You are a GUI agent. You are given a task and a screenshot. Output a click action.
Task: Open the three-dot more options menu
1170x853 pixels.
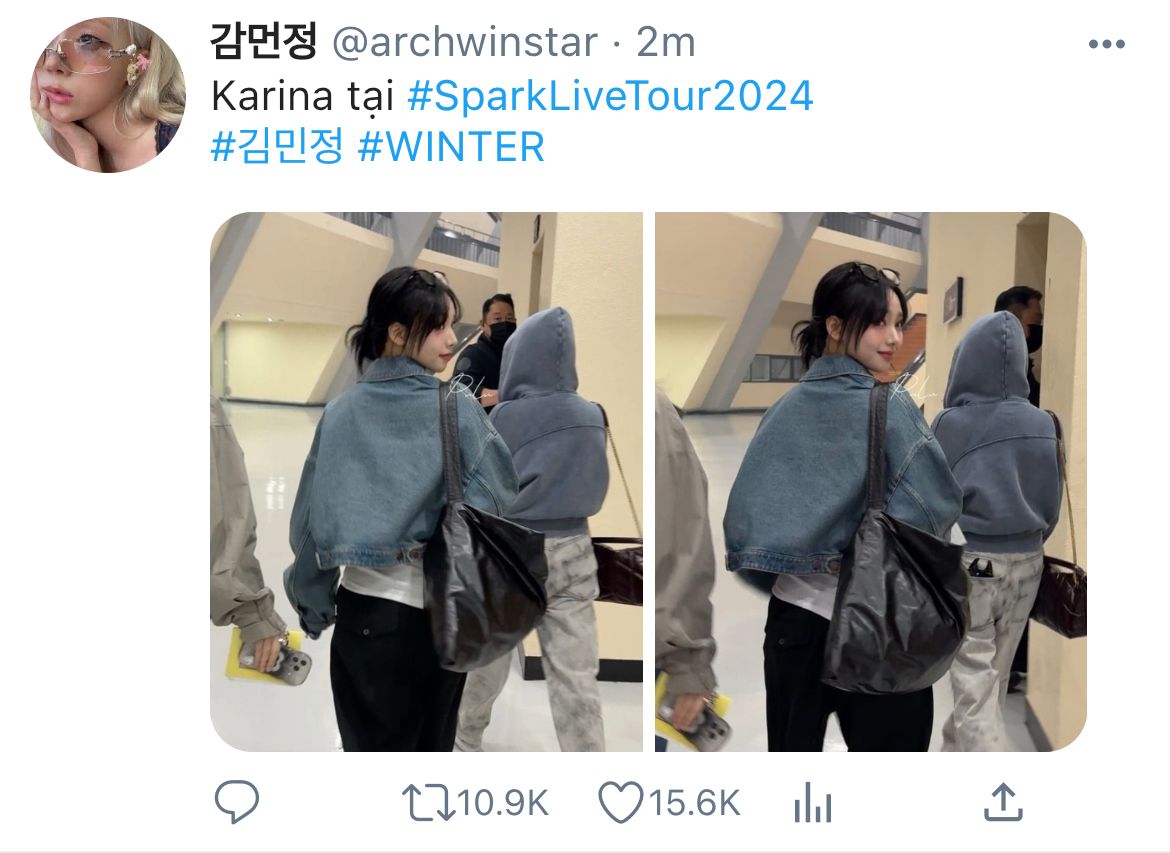click(x=1107, y=44)
